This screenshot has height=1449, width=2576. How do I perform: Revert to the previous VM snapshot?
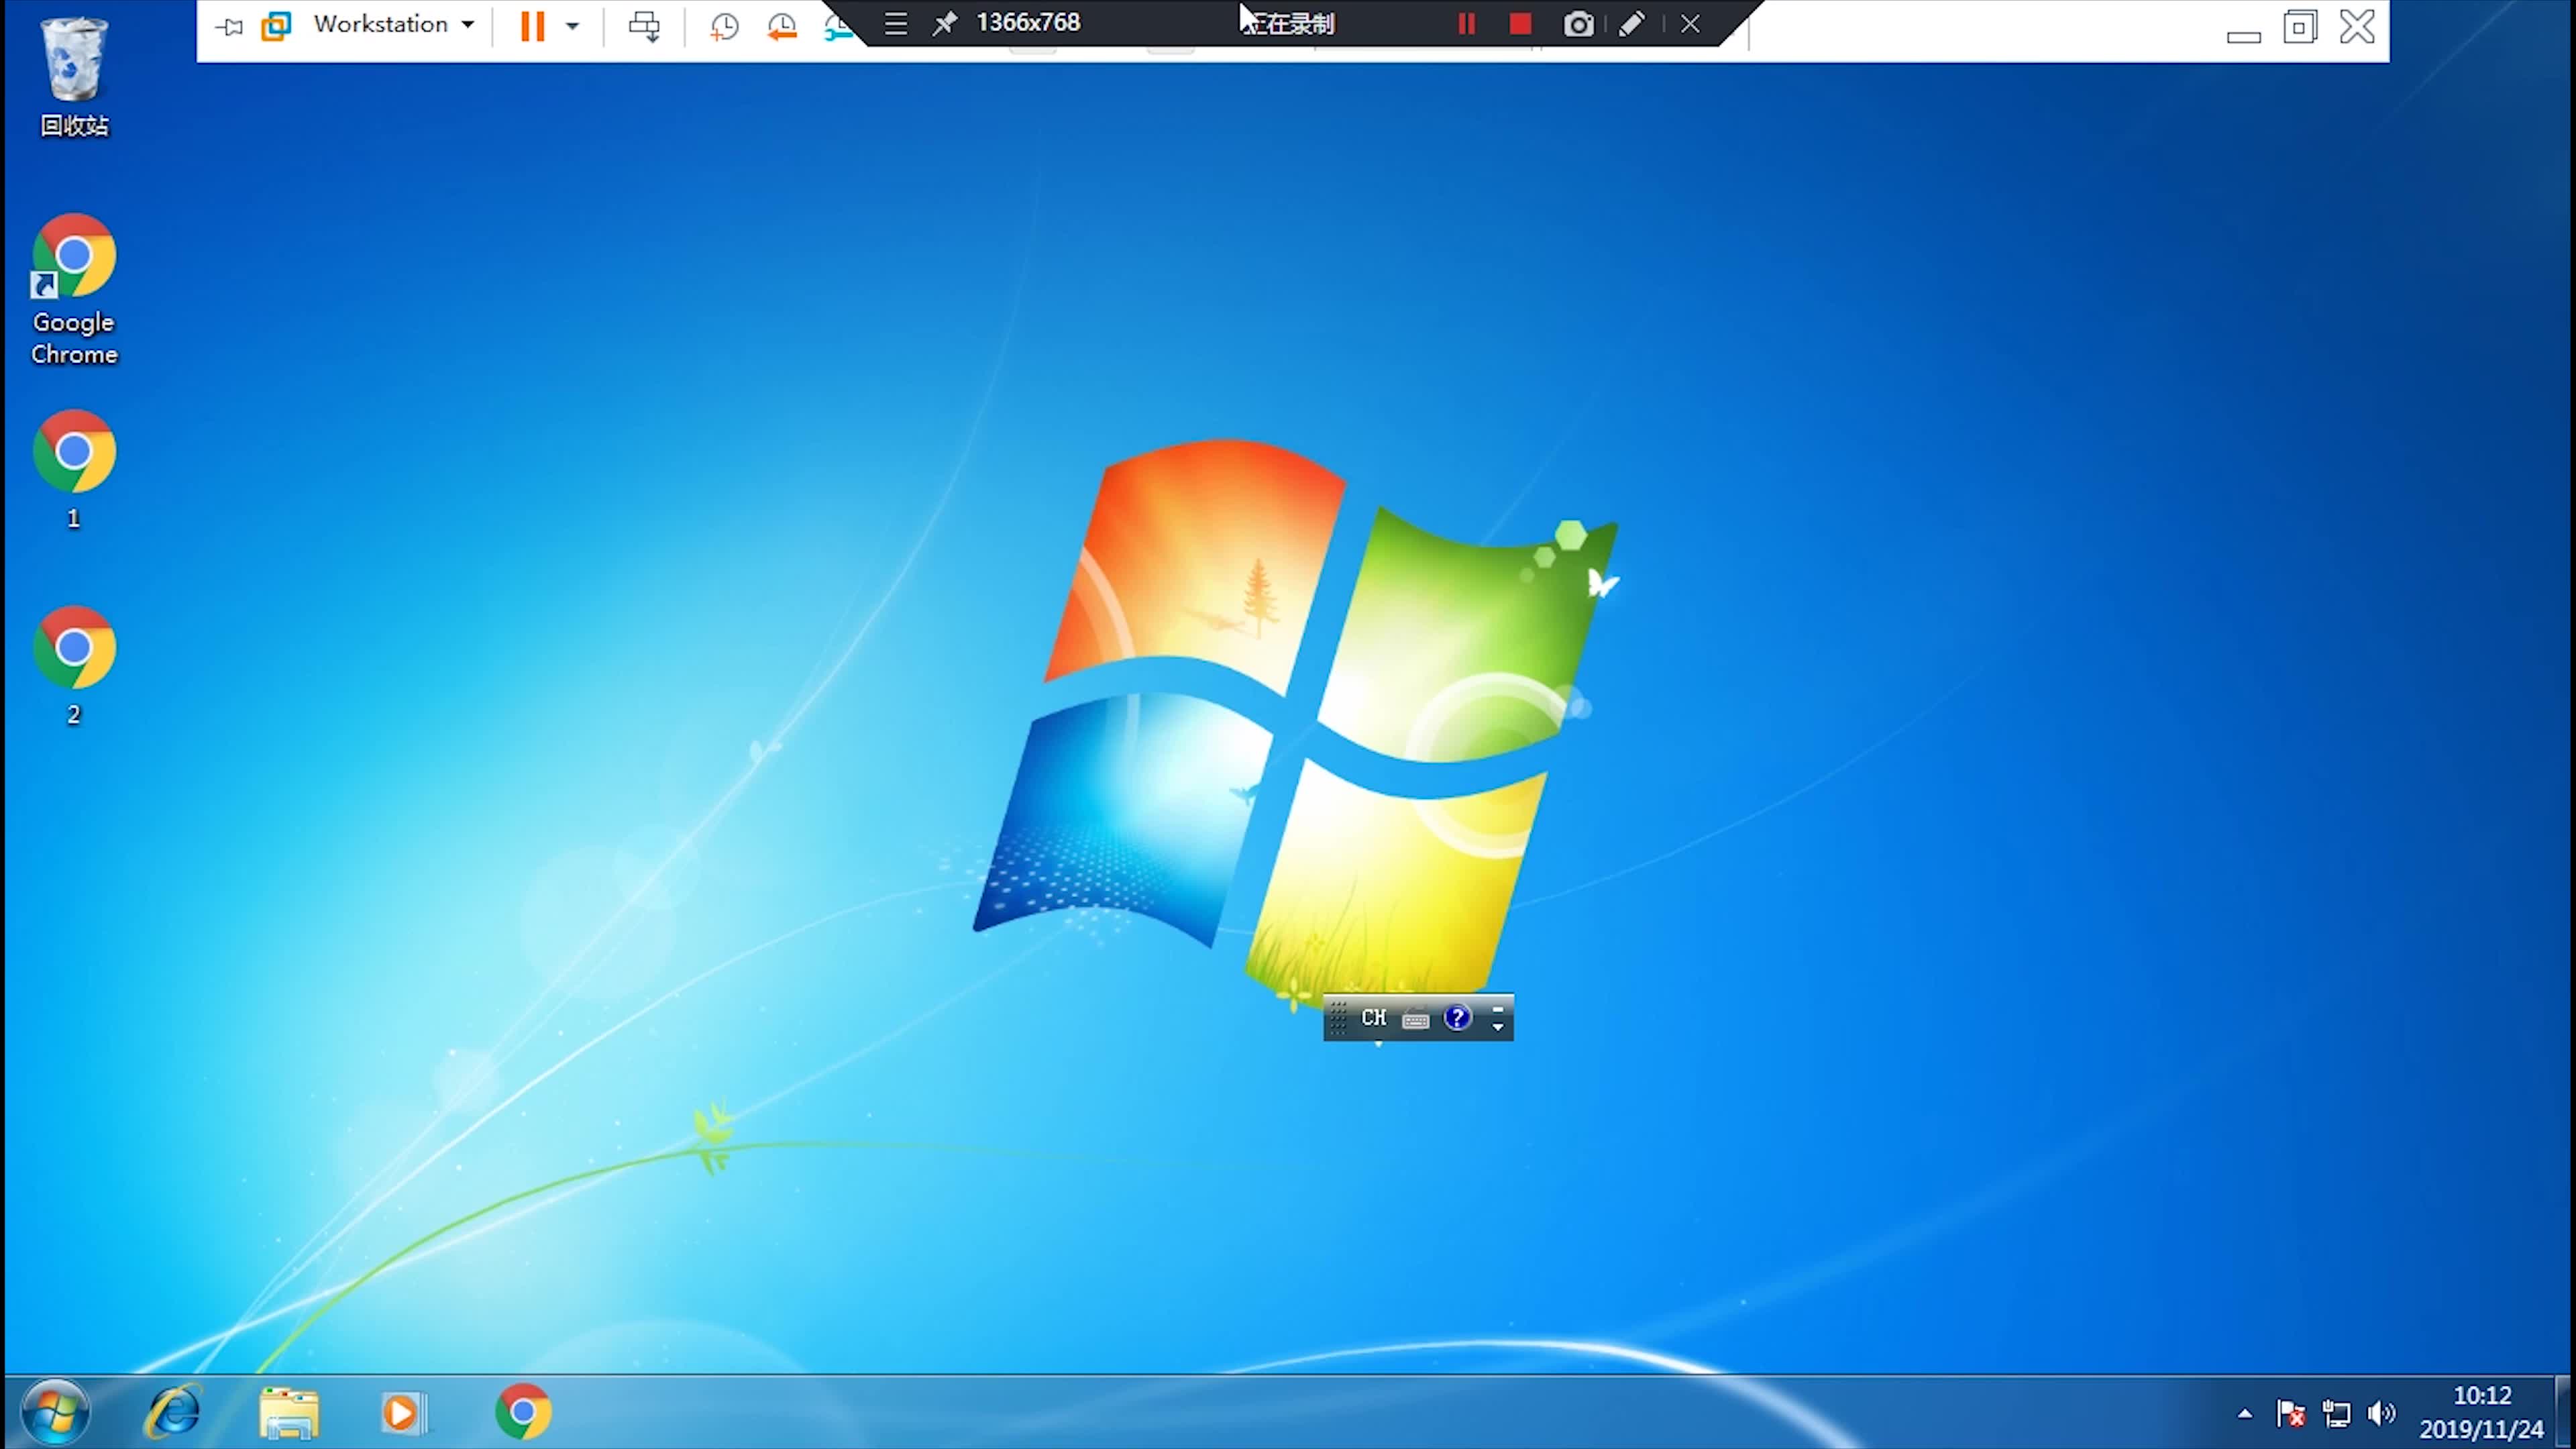(x=782, y=27)
